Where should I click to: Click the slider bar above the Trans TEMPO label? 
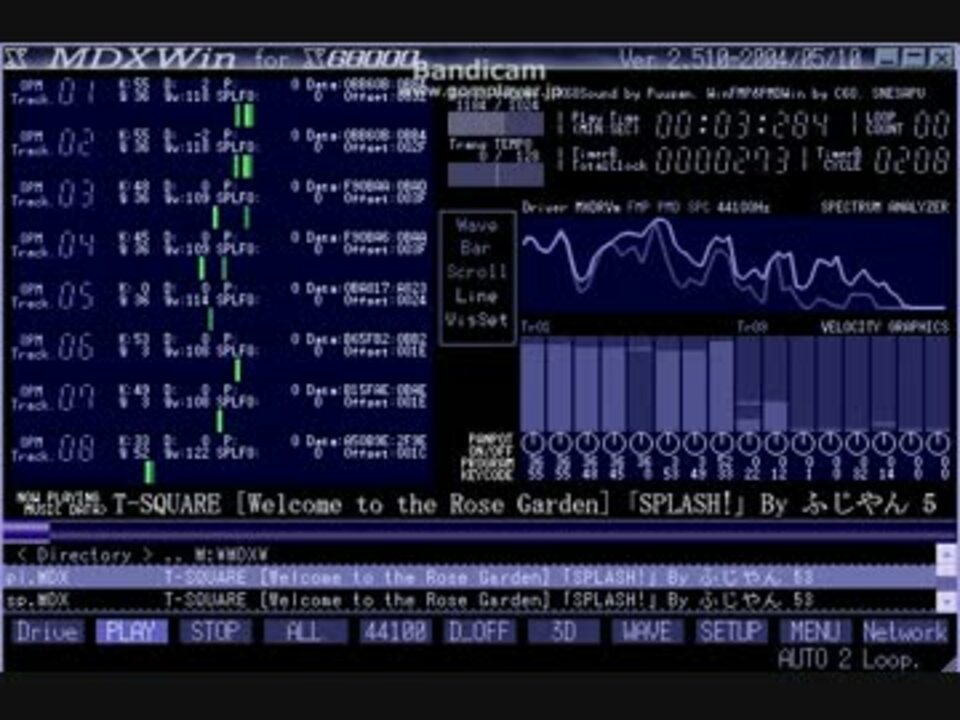(x=495, y=124)
